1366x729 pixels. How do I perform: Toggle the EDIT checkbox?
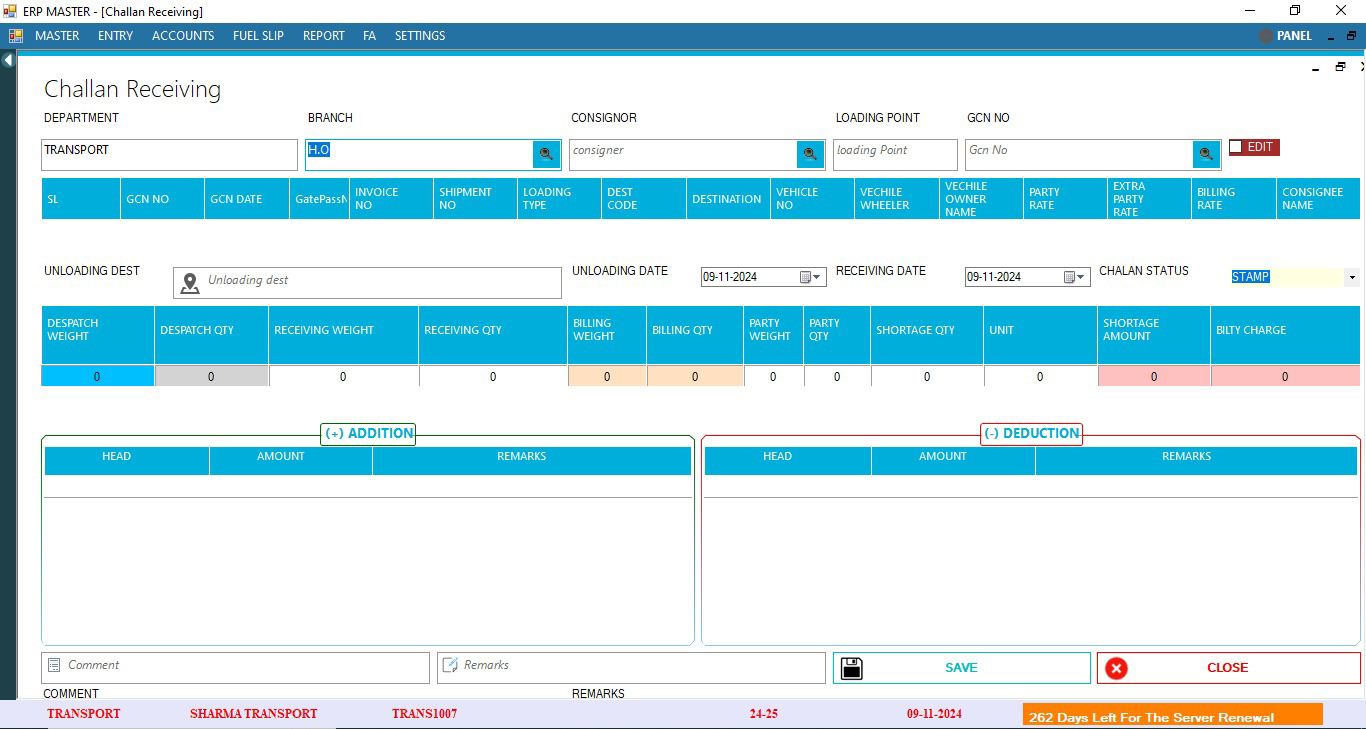(1235, 147)
